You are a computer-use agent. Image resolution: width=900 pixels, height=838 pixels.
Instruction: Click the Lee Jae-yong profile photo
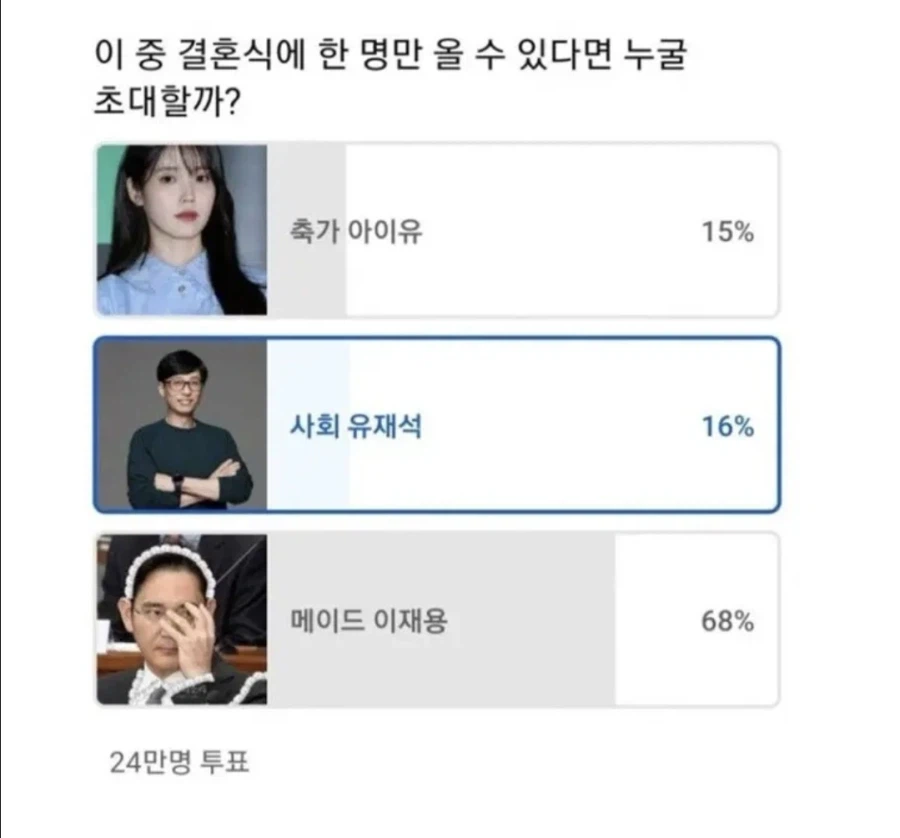coord(180,620)
